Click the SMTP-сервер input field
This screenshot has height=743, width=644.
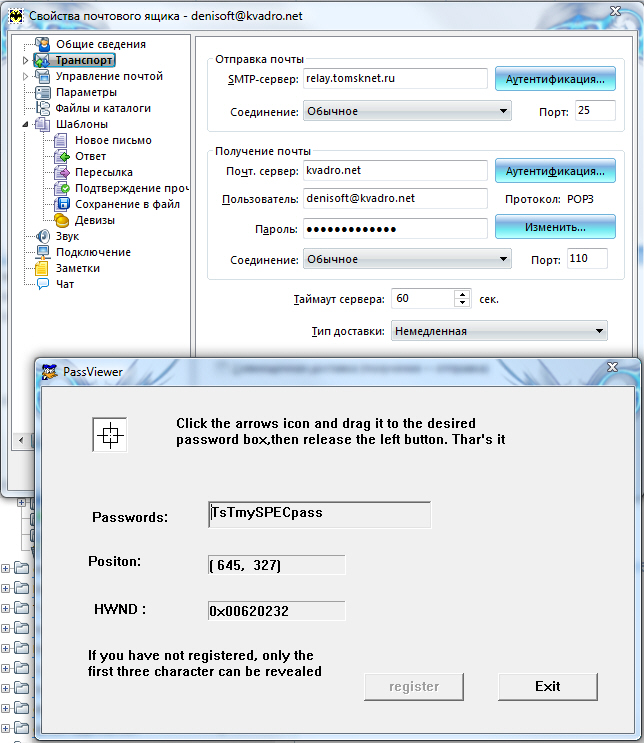(x=394, y=78)
